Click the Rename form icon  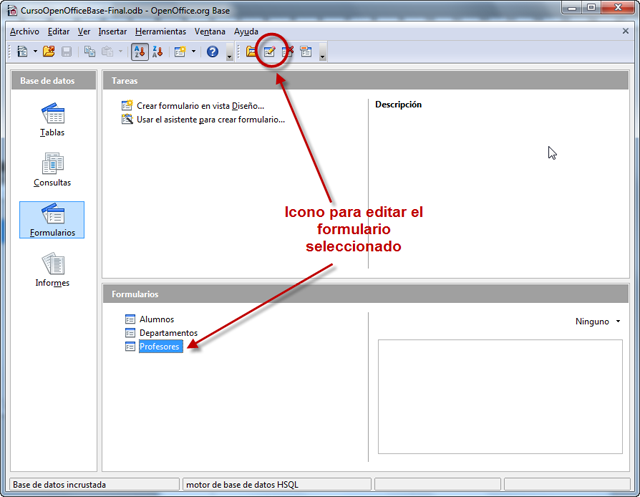[x=306, y=52]
